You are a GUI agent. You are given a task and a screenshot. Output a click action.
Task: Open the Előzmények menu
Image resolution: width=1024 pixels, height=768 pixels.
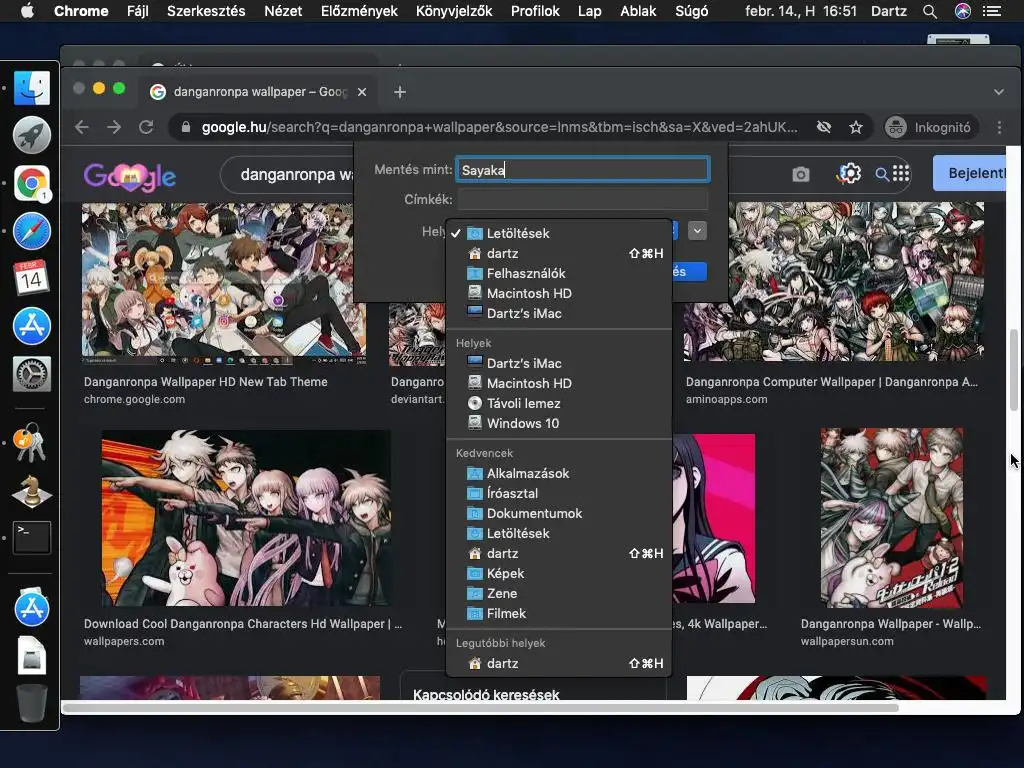click(x=359, y=11)
